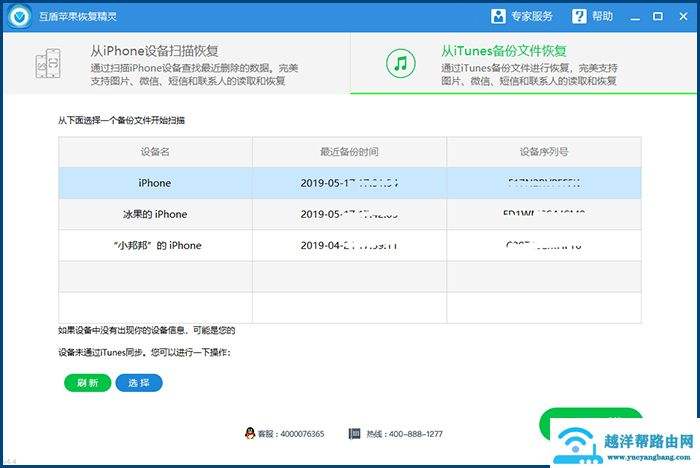Select the "小邦邦" 的 iPhone row

[x=350, y=246]
